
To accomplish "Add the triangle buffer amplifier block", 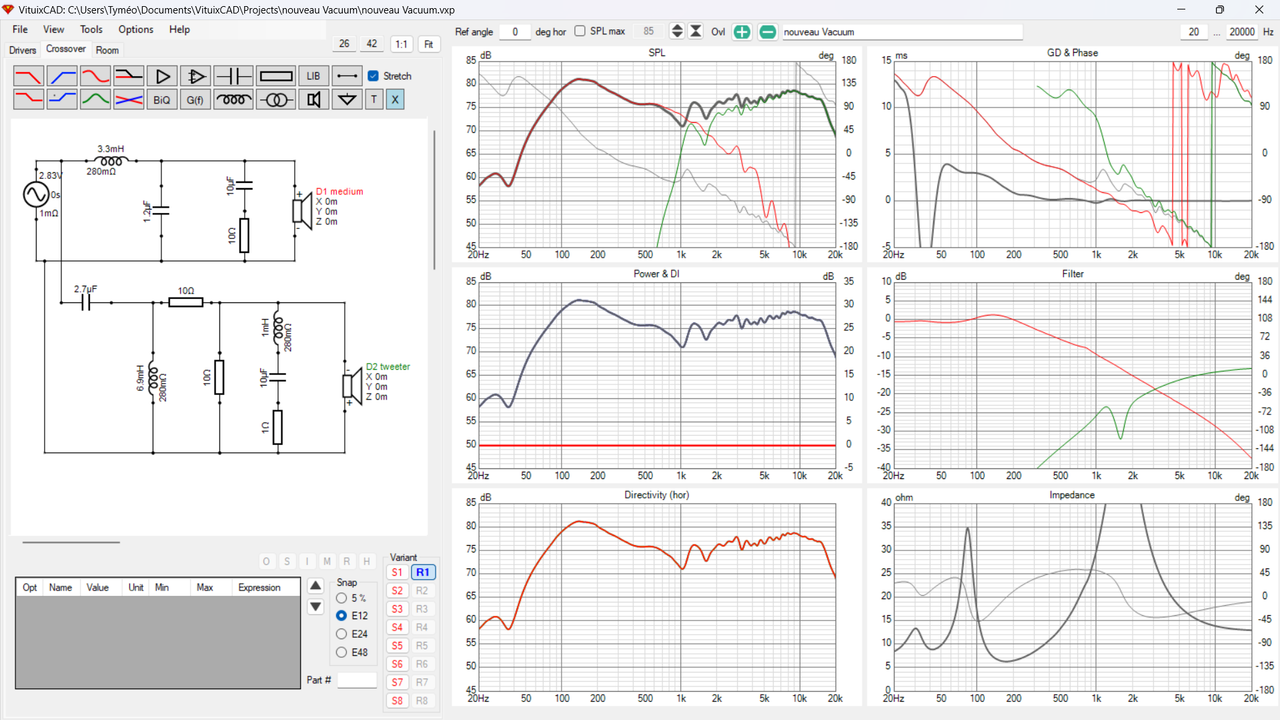I will pos(162,76).
